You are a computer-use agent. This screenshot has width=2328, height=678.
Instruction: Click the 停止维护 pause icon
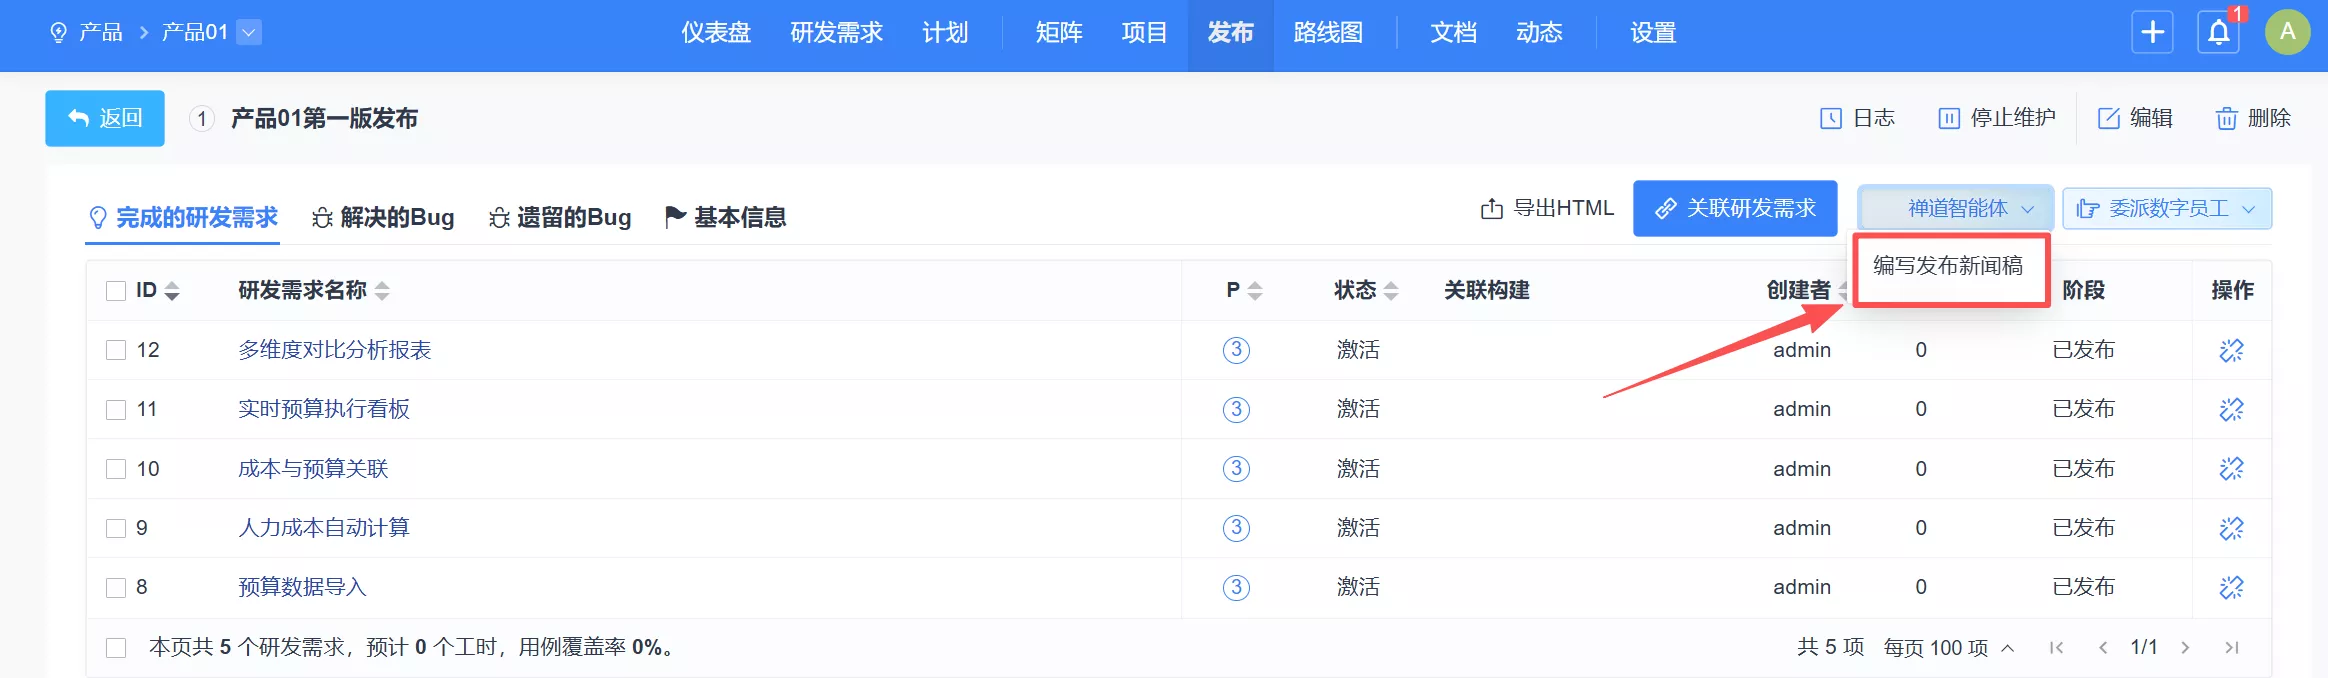[x=1948, y=118]
